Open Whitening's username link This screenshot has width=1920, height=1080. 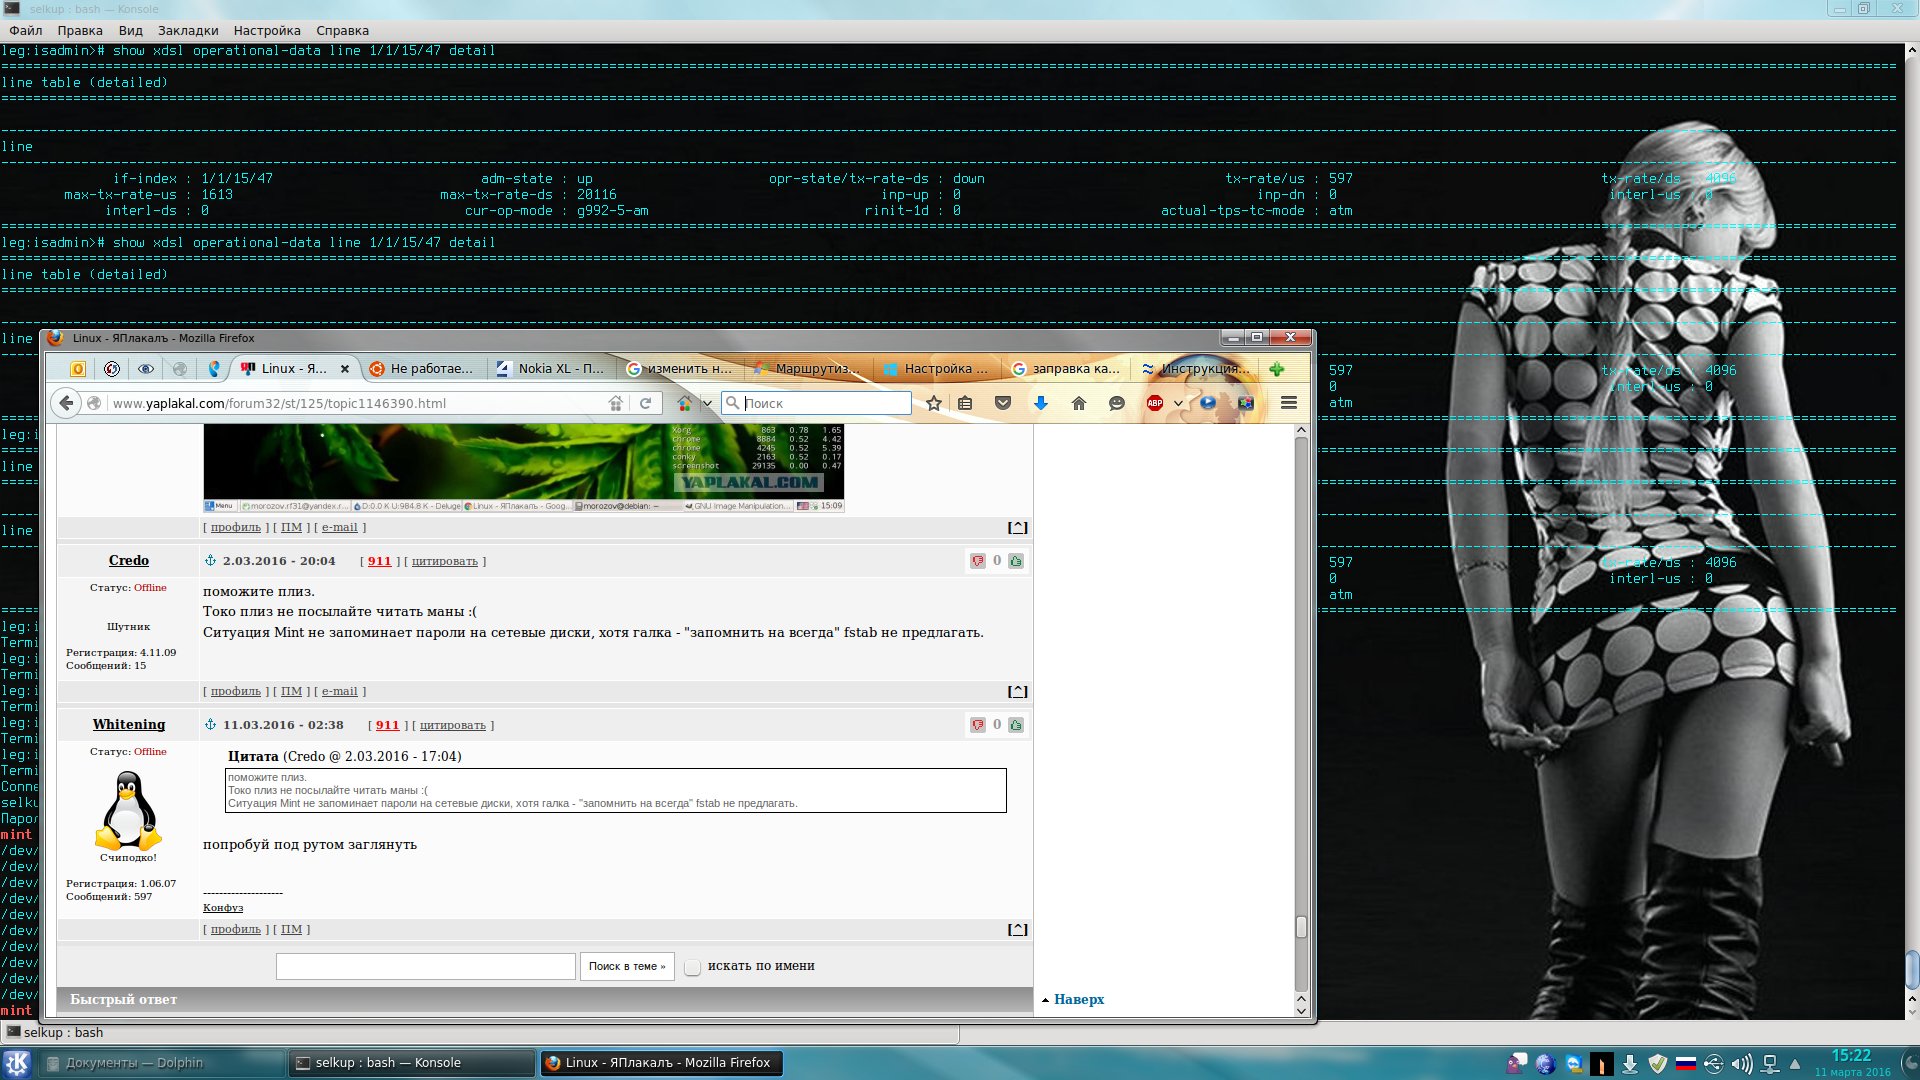click(129, 725)
